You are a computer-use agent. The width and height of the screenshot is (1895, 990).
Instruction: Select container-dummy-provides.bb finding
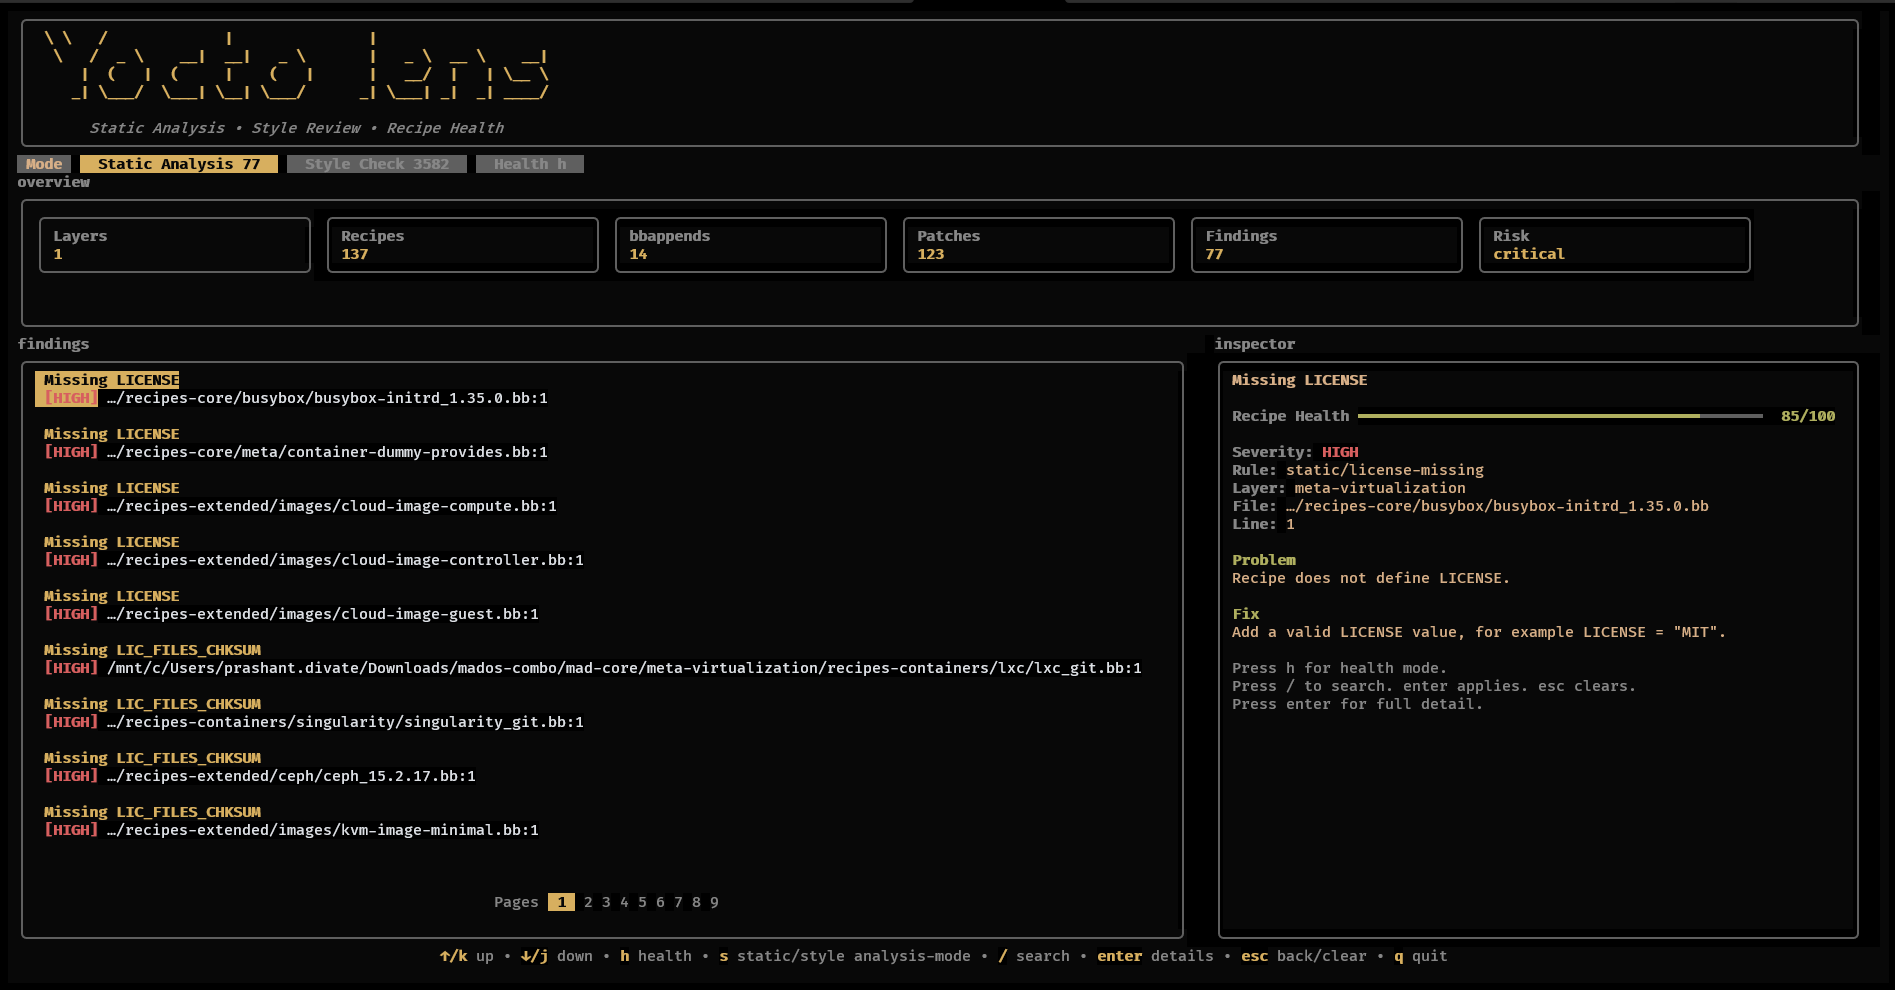click(x=295, y=443)
